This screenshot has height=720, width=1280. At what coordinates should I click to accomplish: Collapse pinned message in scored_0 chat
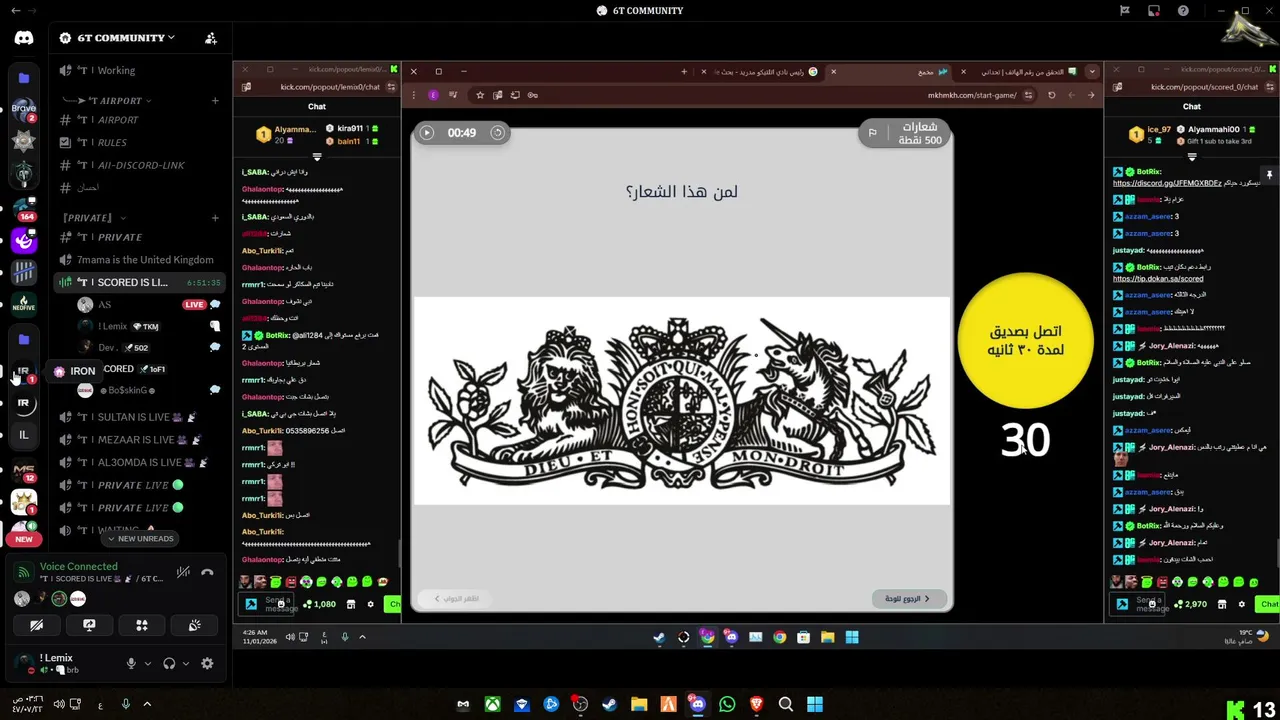pos(1192,157)
